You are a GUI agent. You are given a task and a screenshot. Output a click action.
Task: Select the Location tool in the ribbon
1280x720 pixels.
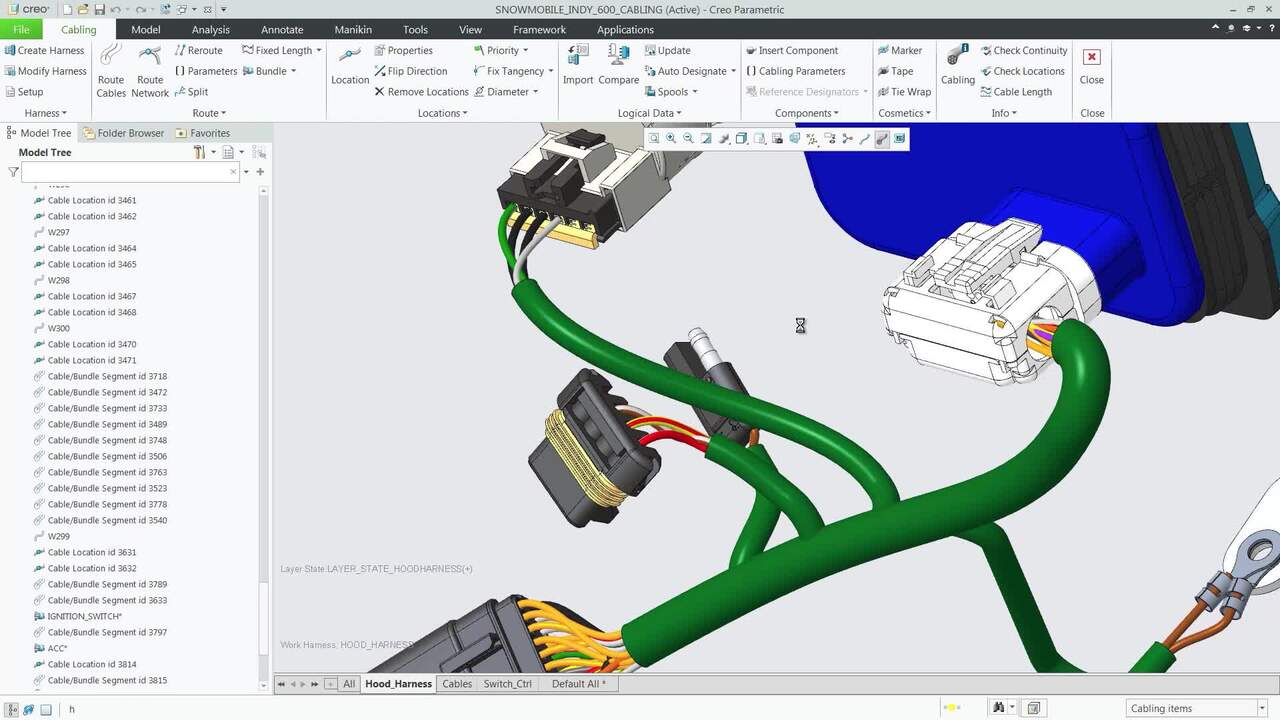coord(350,66)
